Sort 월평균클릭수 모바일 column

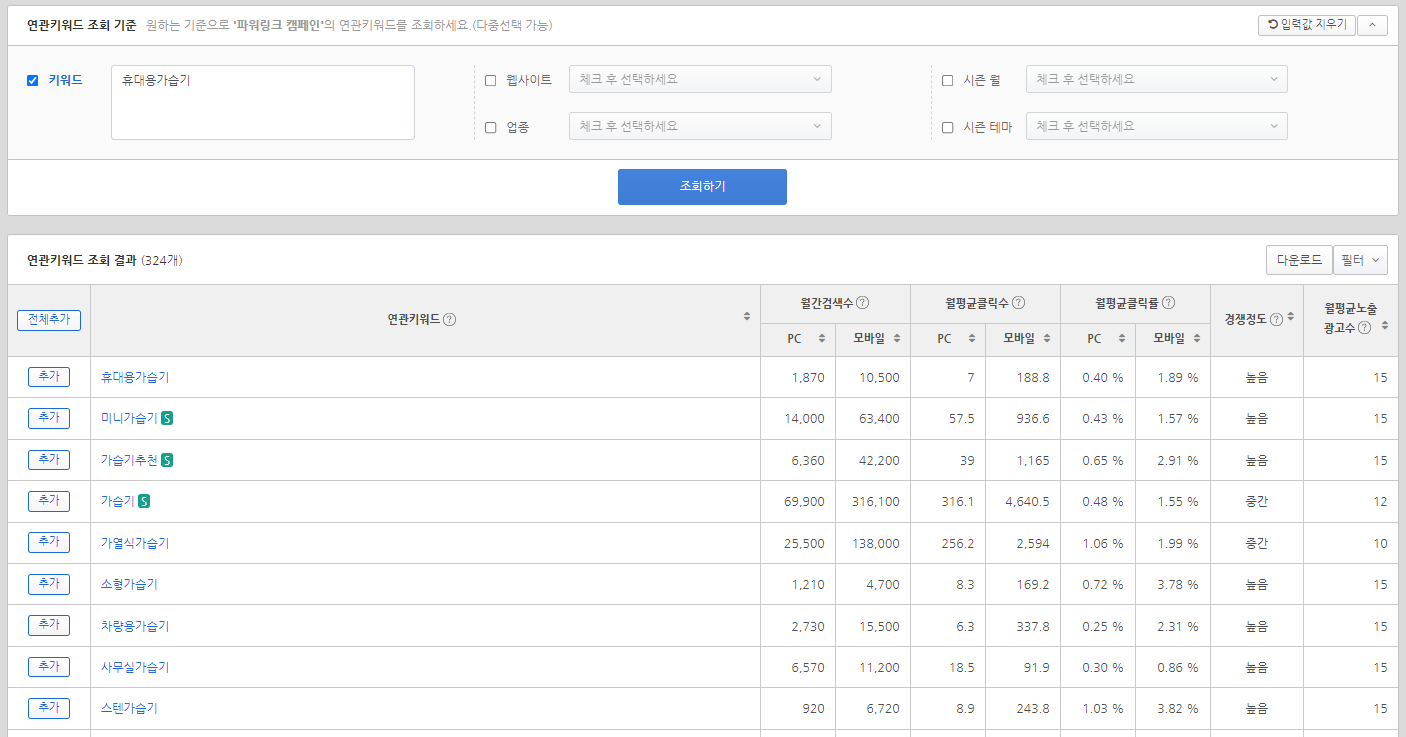pyautogui.click(x=1047, y=339)
